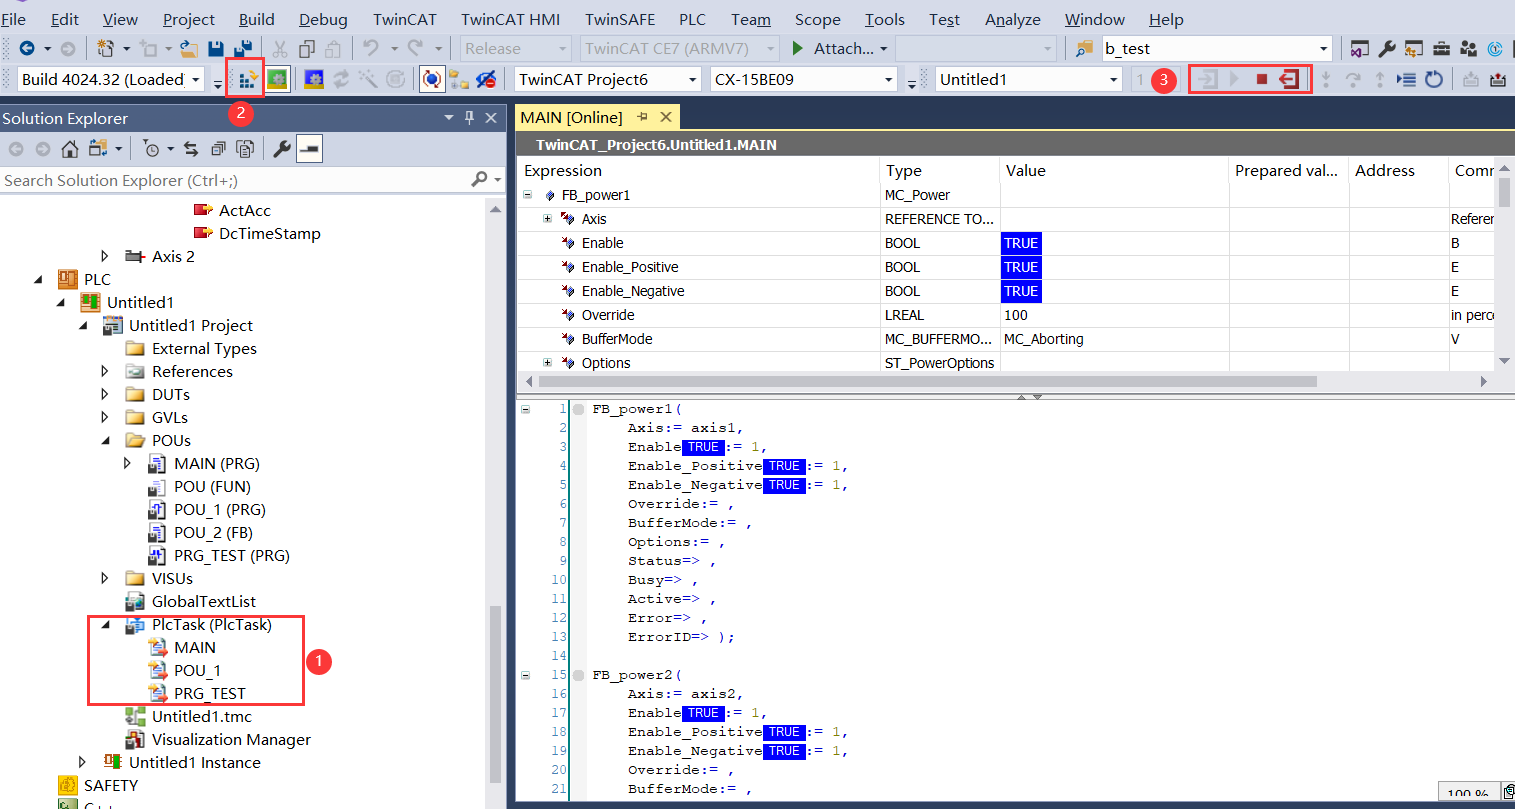Viewport: 1515px width, 809px height.
Task: Open the Untitled1 PLC project dropdown
Action: coord(1114,79)
